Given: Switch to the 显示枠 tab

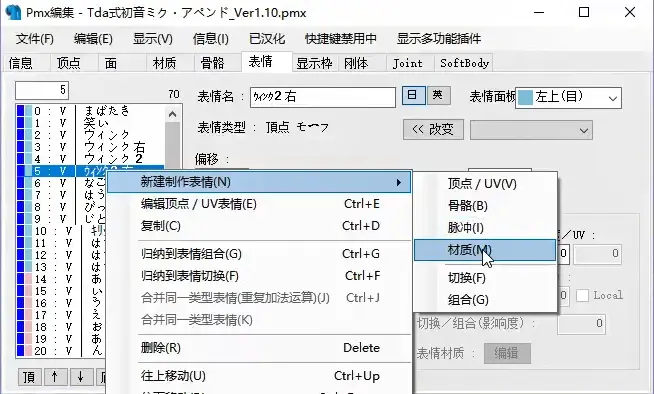Looking at the screenshot, I should click(x=314, y=63).
